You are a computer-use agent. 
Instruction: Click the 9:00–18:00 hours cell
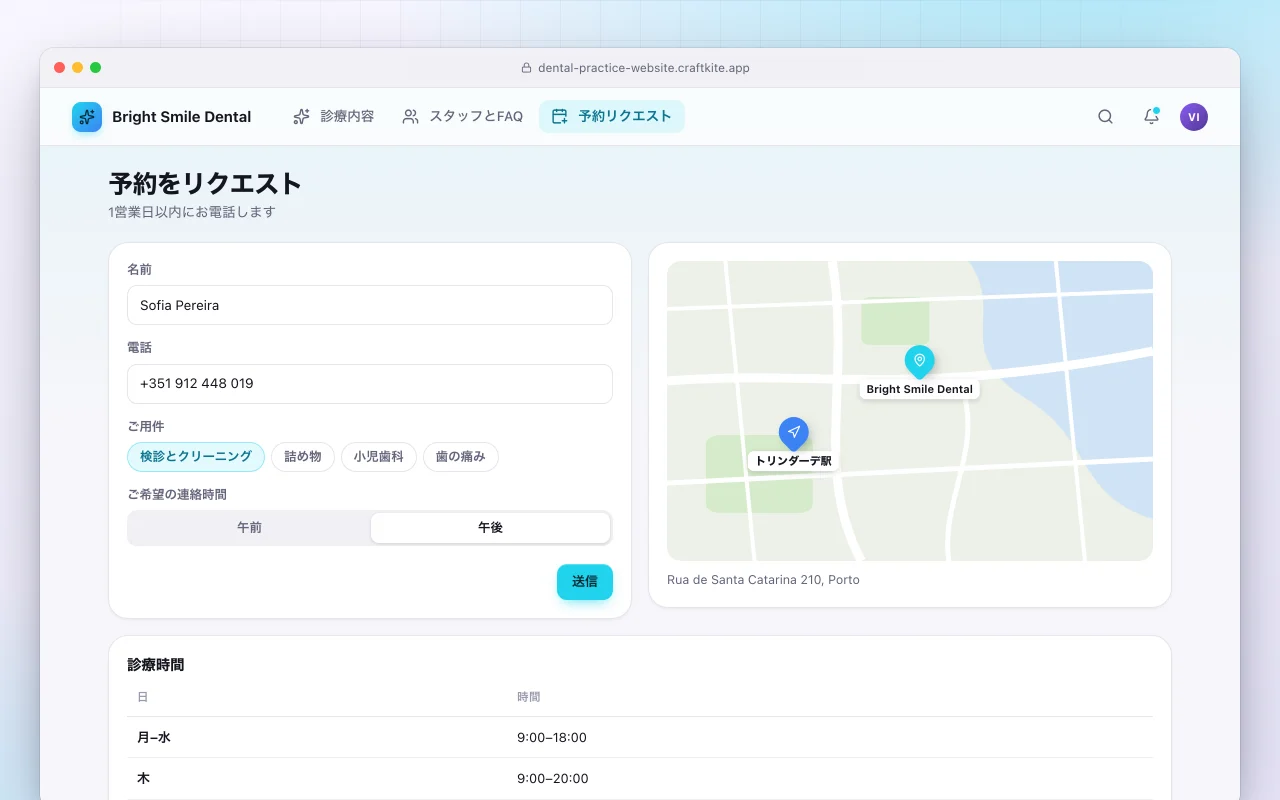point(552,738)
